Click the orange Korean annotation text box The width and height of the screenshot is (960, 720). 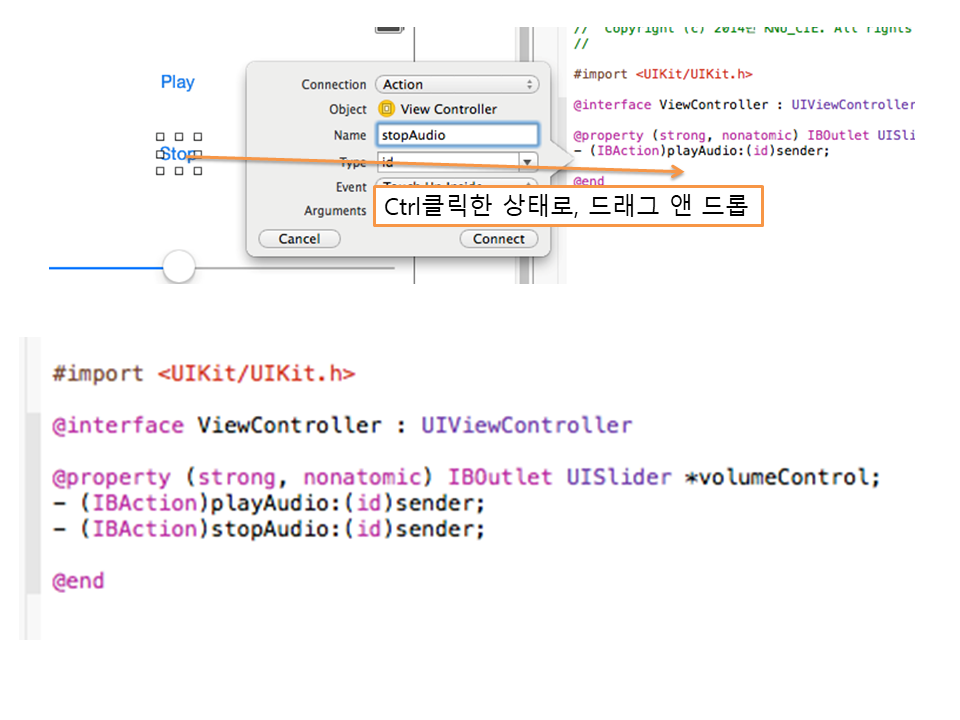pos(567,206)
